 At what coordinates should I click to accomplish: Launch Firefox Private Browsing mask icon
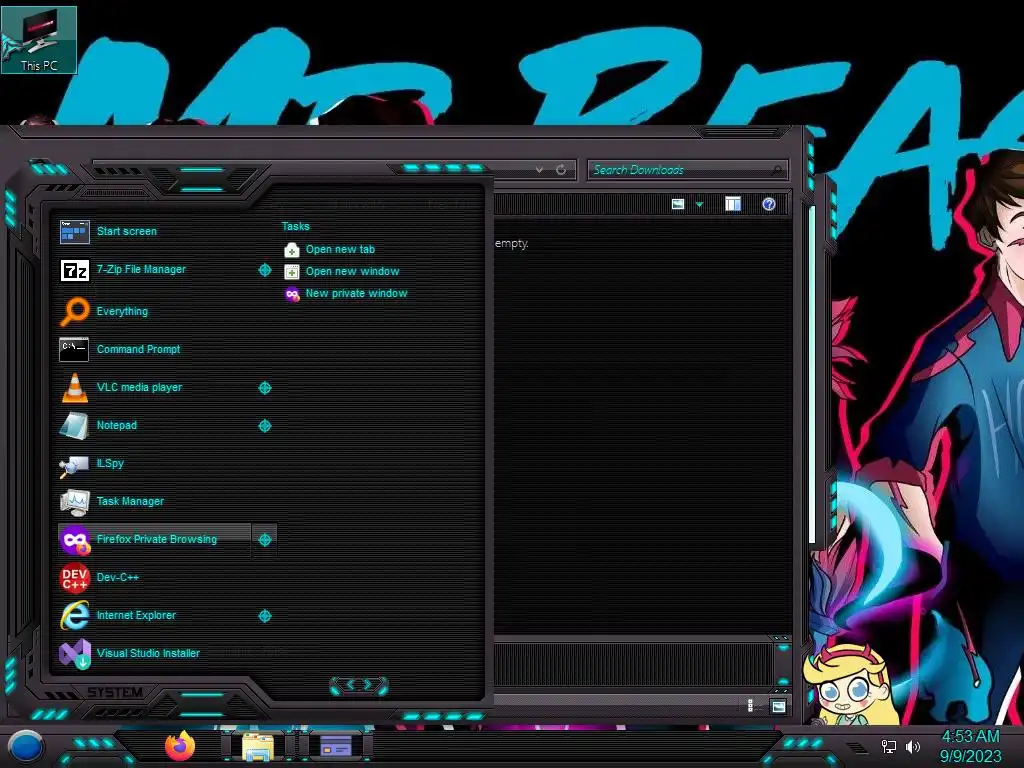74,540
